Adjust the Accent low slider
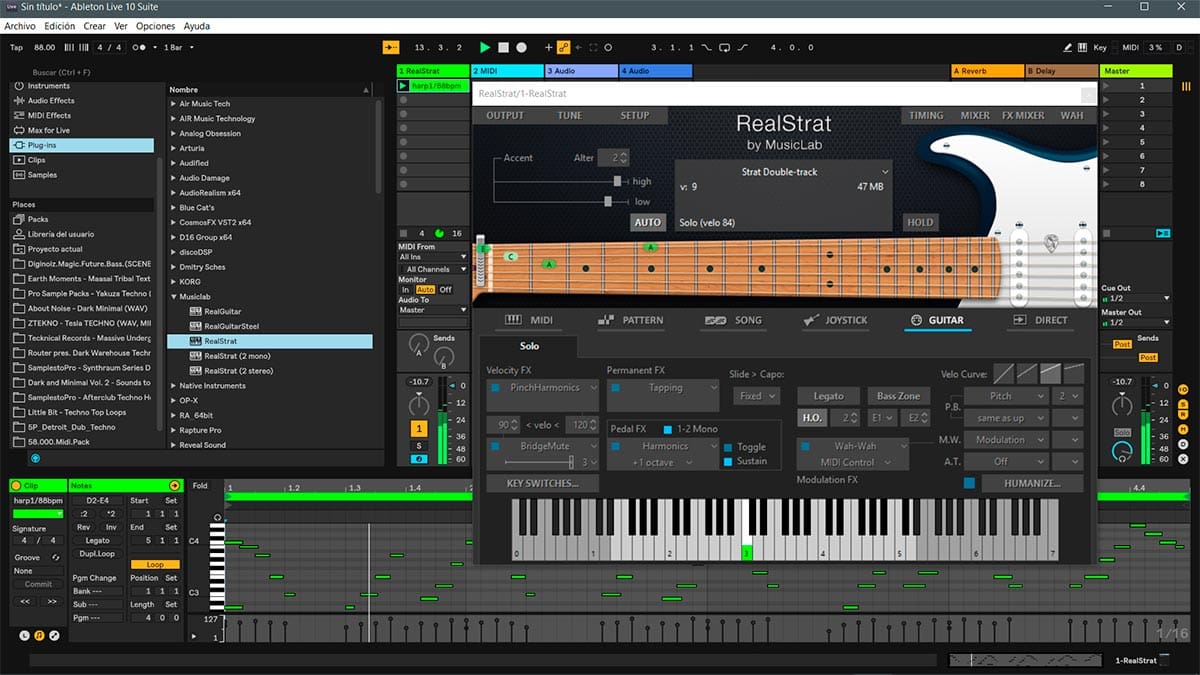The height and width of the screenshot is (675, 1200). tap(608, 201)
